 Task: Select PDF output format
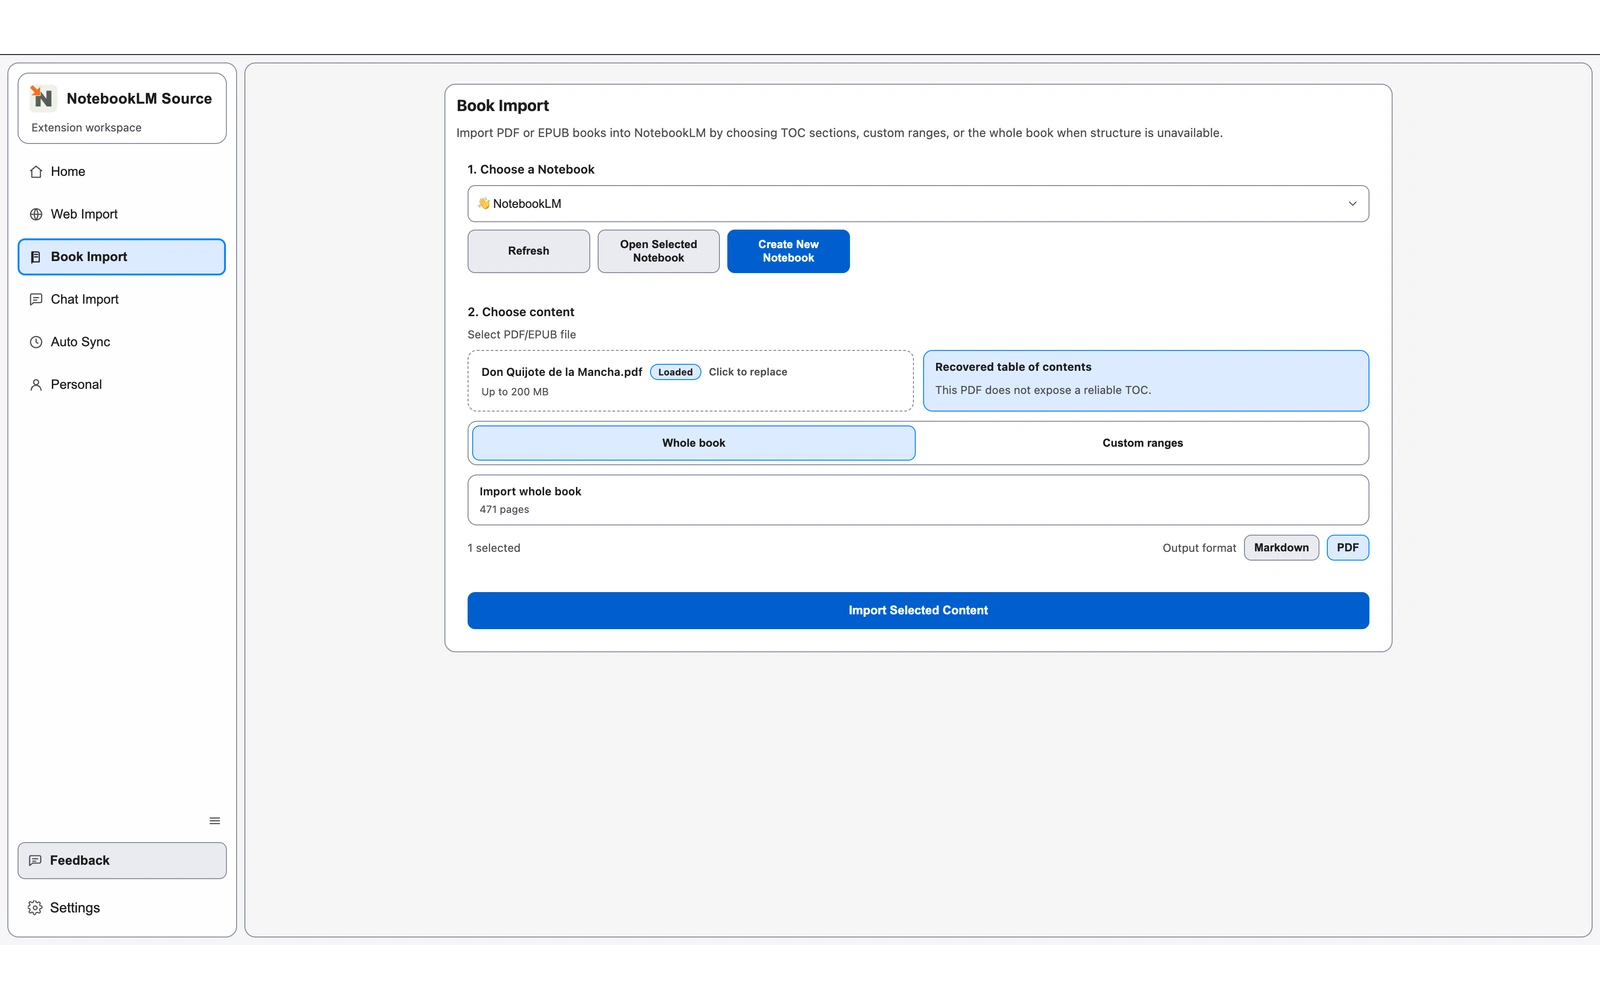coord(1347,548)
